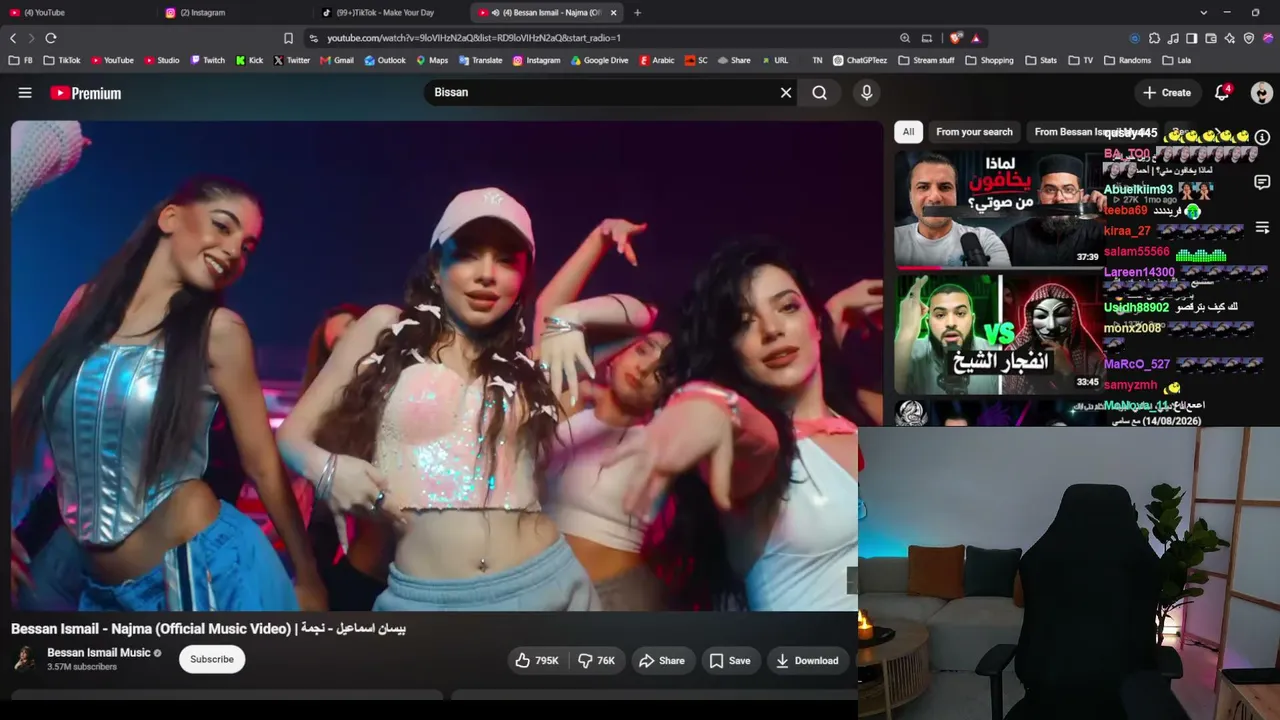Open the Arabic bookmark

point(657,60)
